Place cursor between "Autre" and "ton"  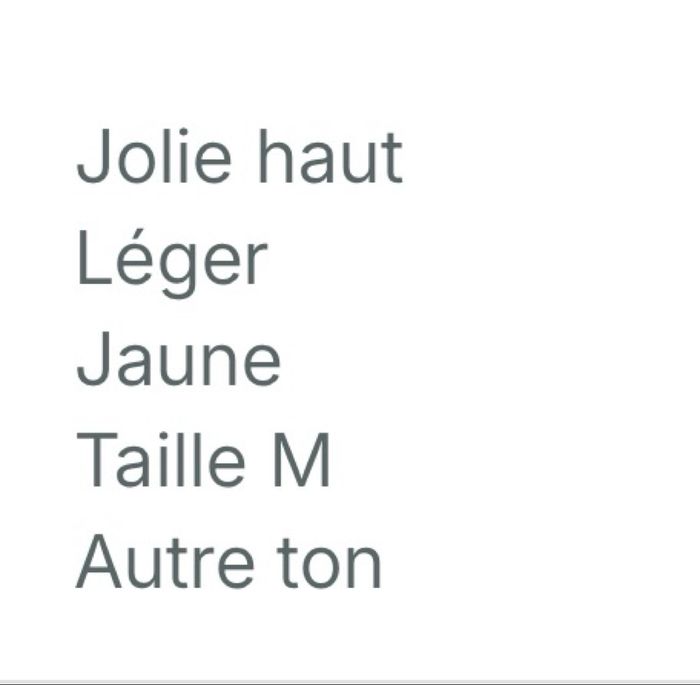266,562
